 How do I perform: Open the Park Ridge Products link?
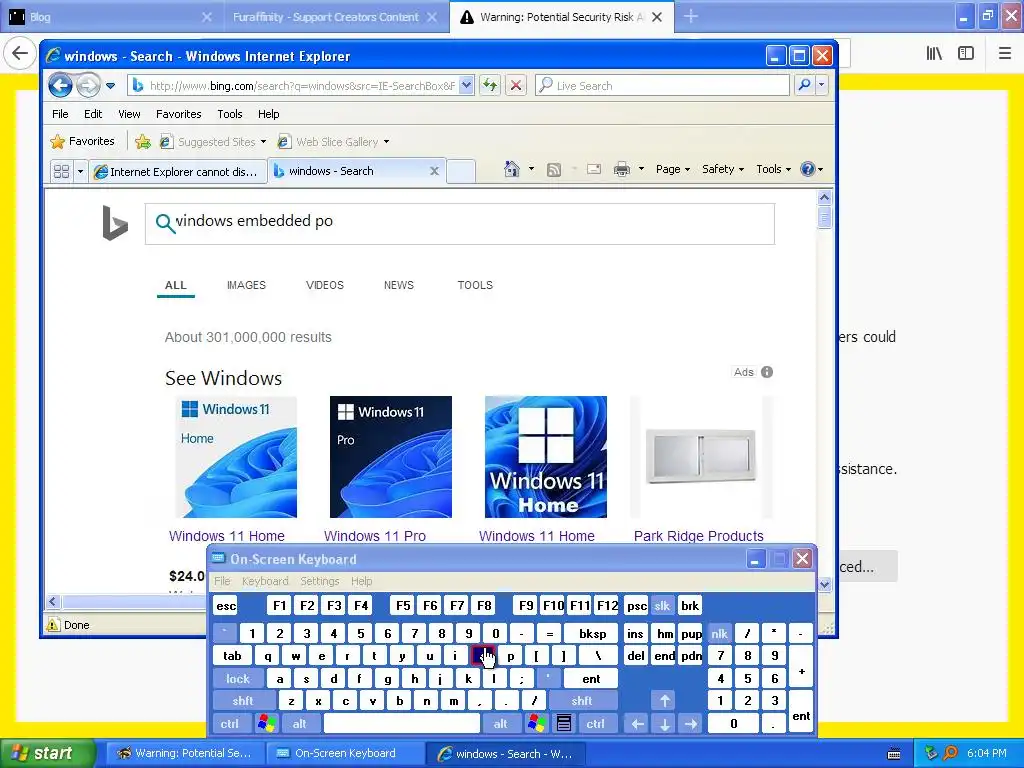[x=698, y=536]
